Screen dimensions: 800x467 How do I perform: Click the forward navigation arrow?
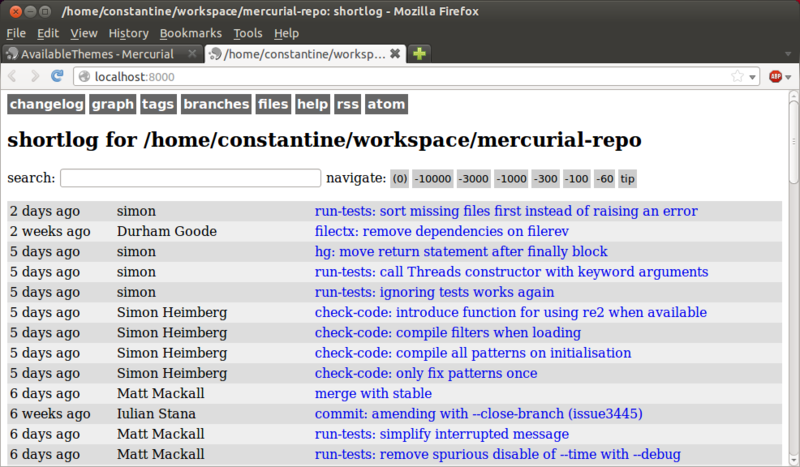coord(35,77)
